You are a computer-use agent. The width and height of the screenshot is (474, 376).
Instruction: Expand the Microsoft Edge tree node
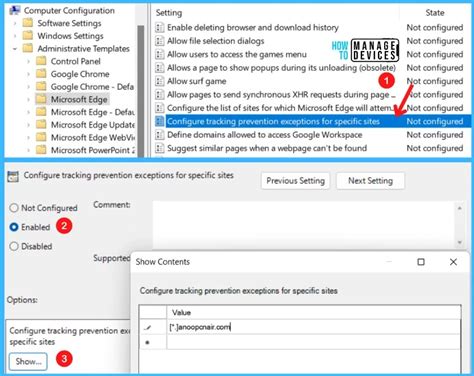[x=28, y=99]
